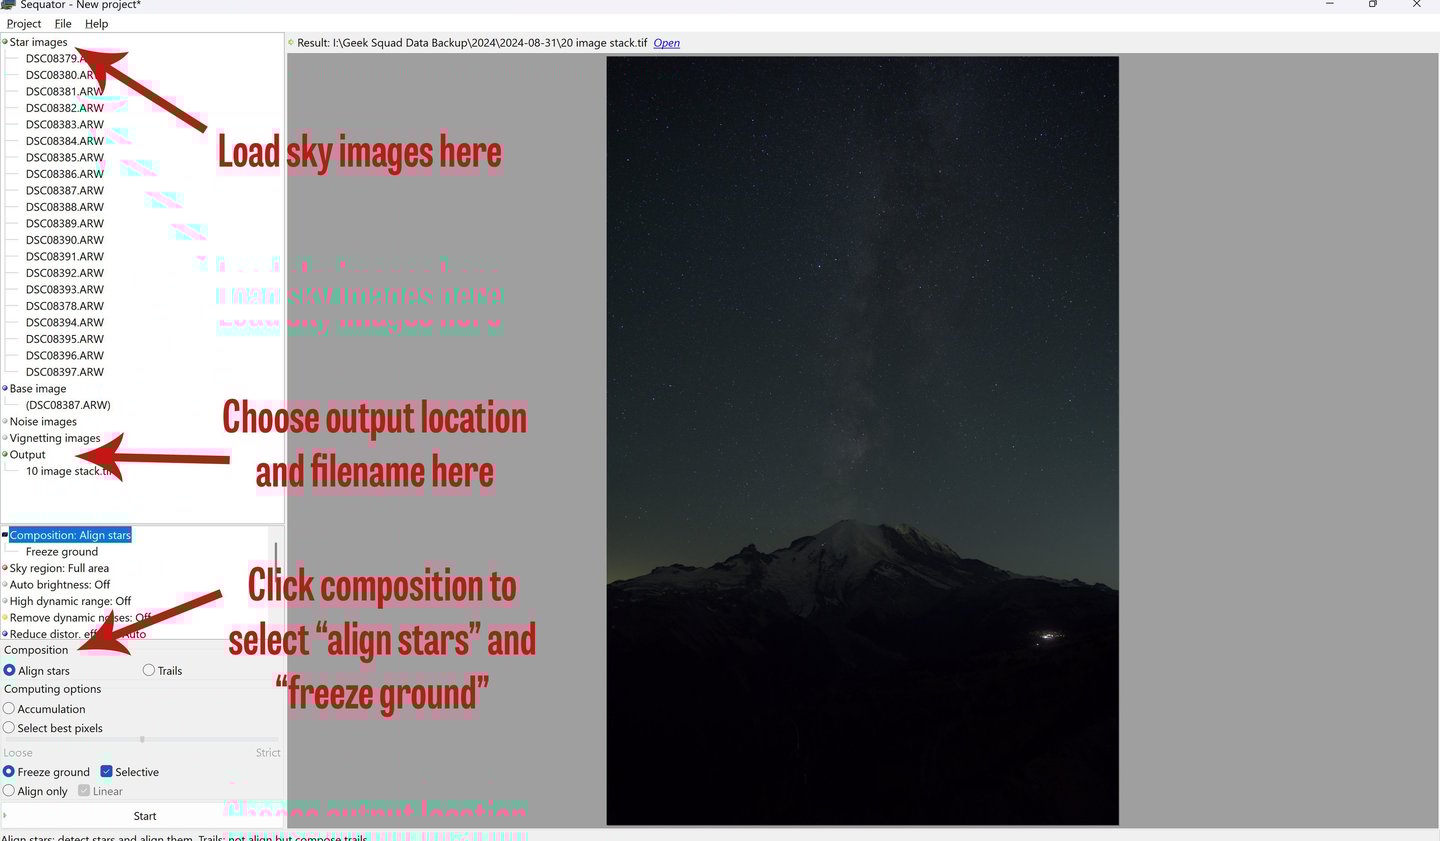Select the Freeze ground radio button
Viewport: 1440px width, 841px height.
[x=9, y=772]
